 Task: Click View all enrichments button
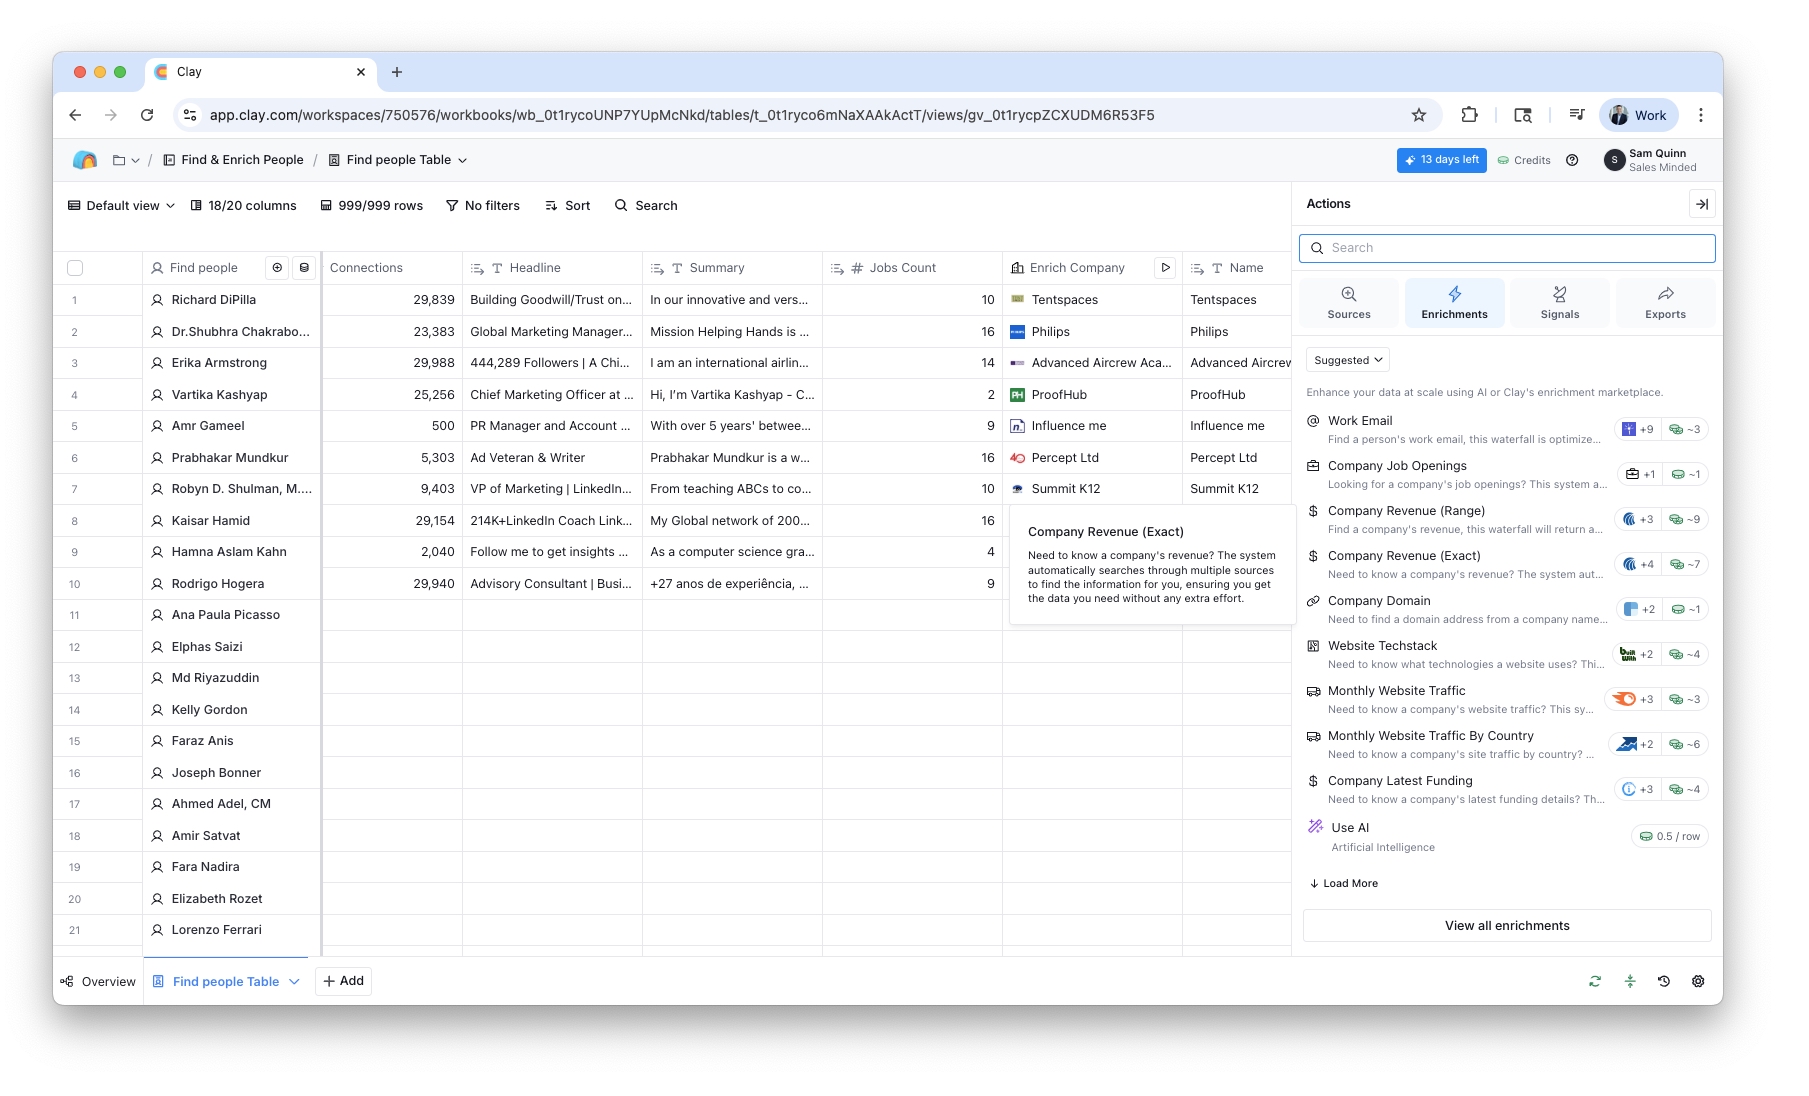1507,926
